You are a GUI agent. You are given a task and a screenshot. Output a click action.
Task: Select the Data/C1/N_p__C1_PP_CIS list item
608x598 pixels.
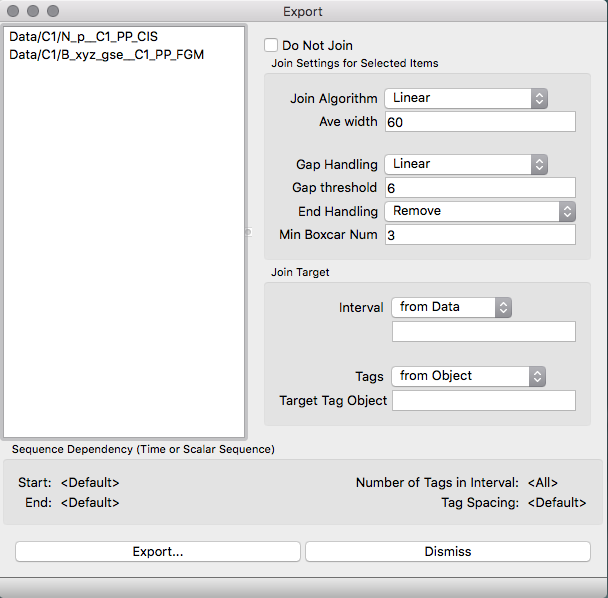[x=83, y=37]
